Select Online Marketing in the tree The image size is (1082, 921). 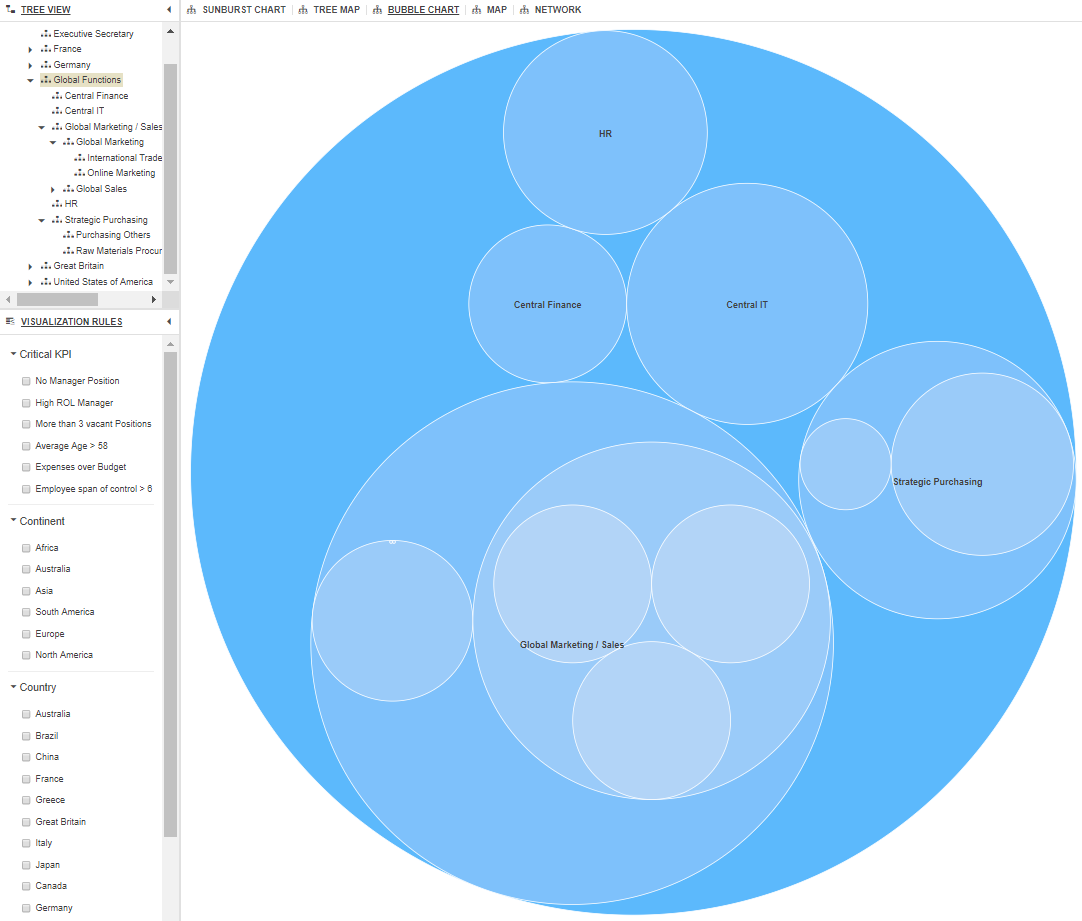pos(121,173)
